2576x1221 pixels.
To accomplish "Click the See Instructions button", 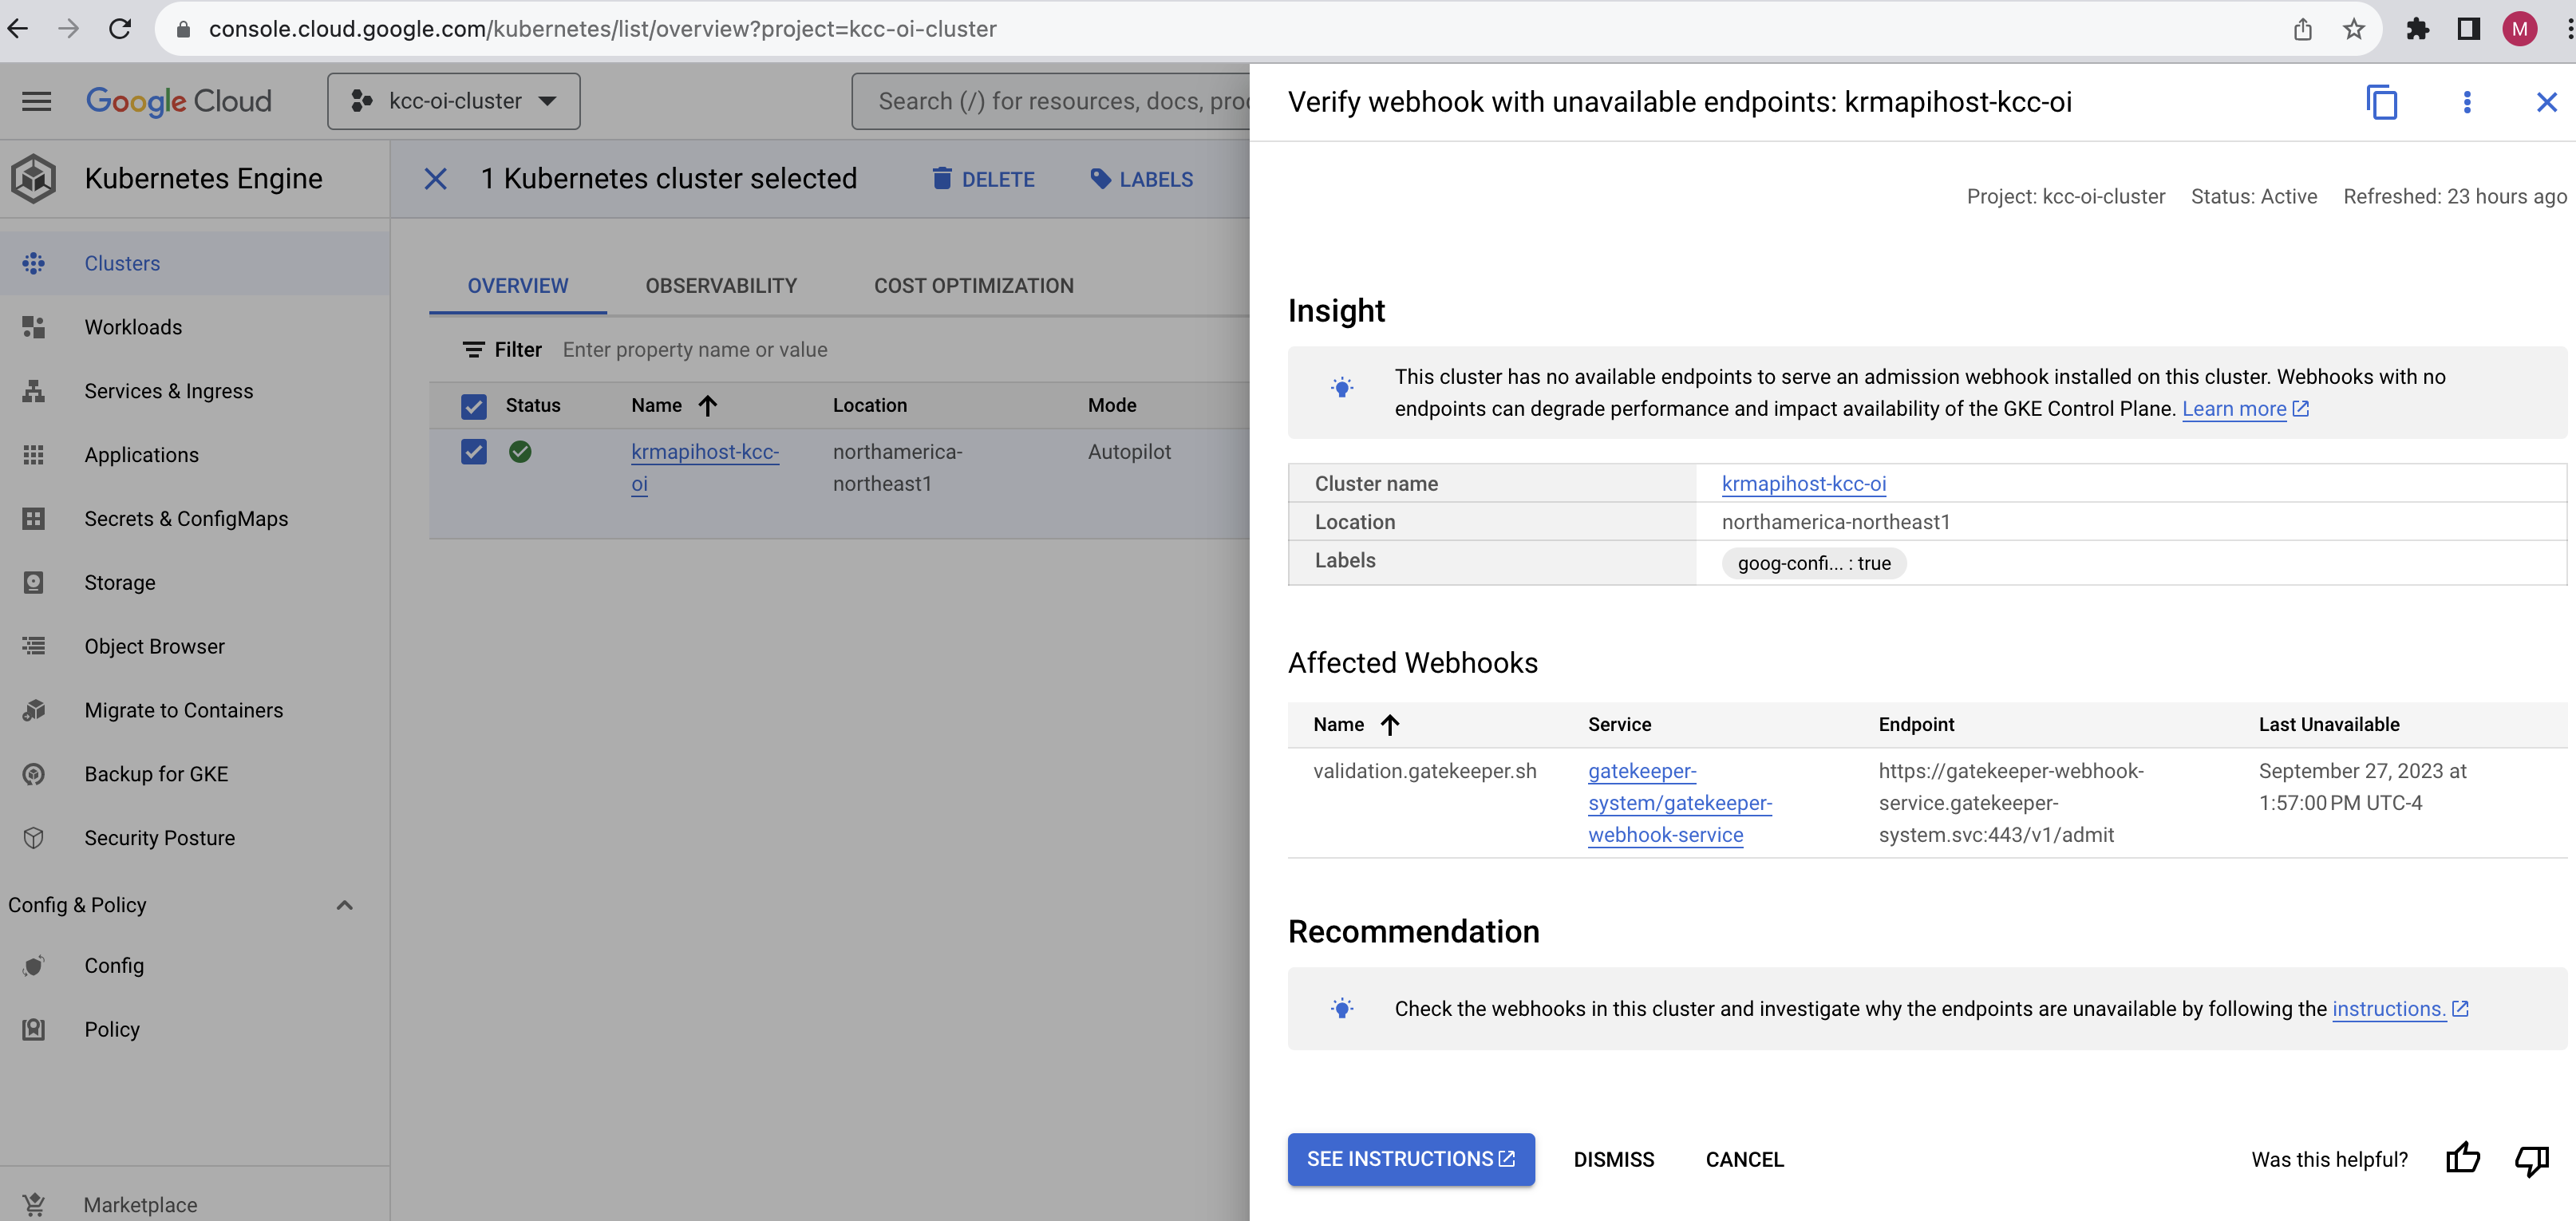I will pos(1410,1159).
